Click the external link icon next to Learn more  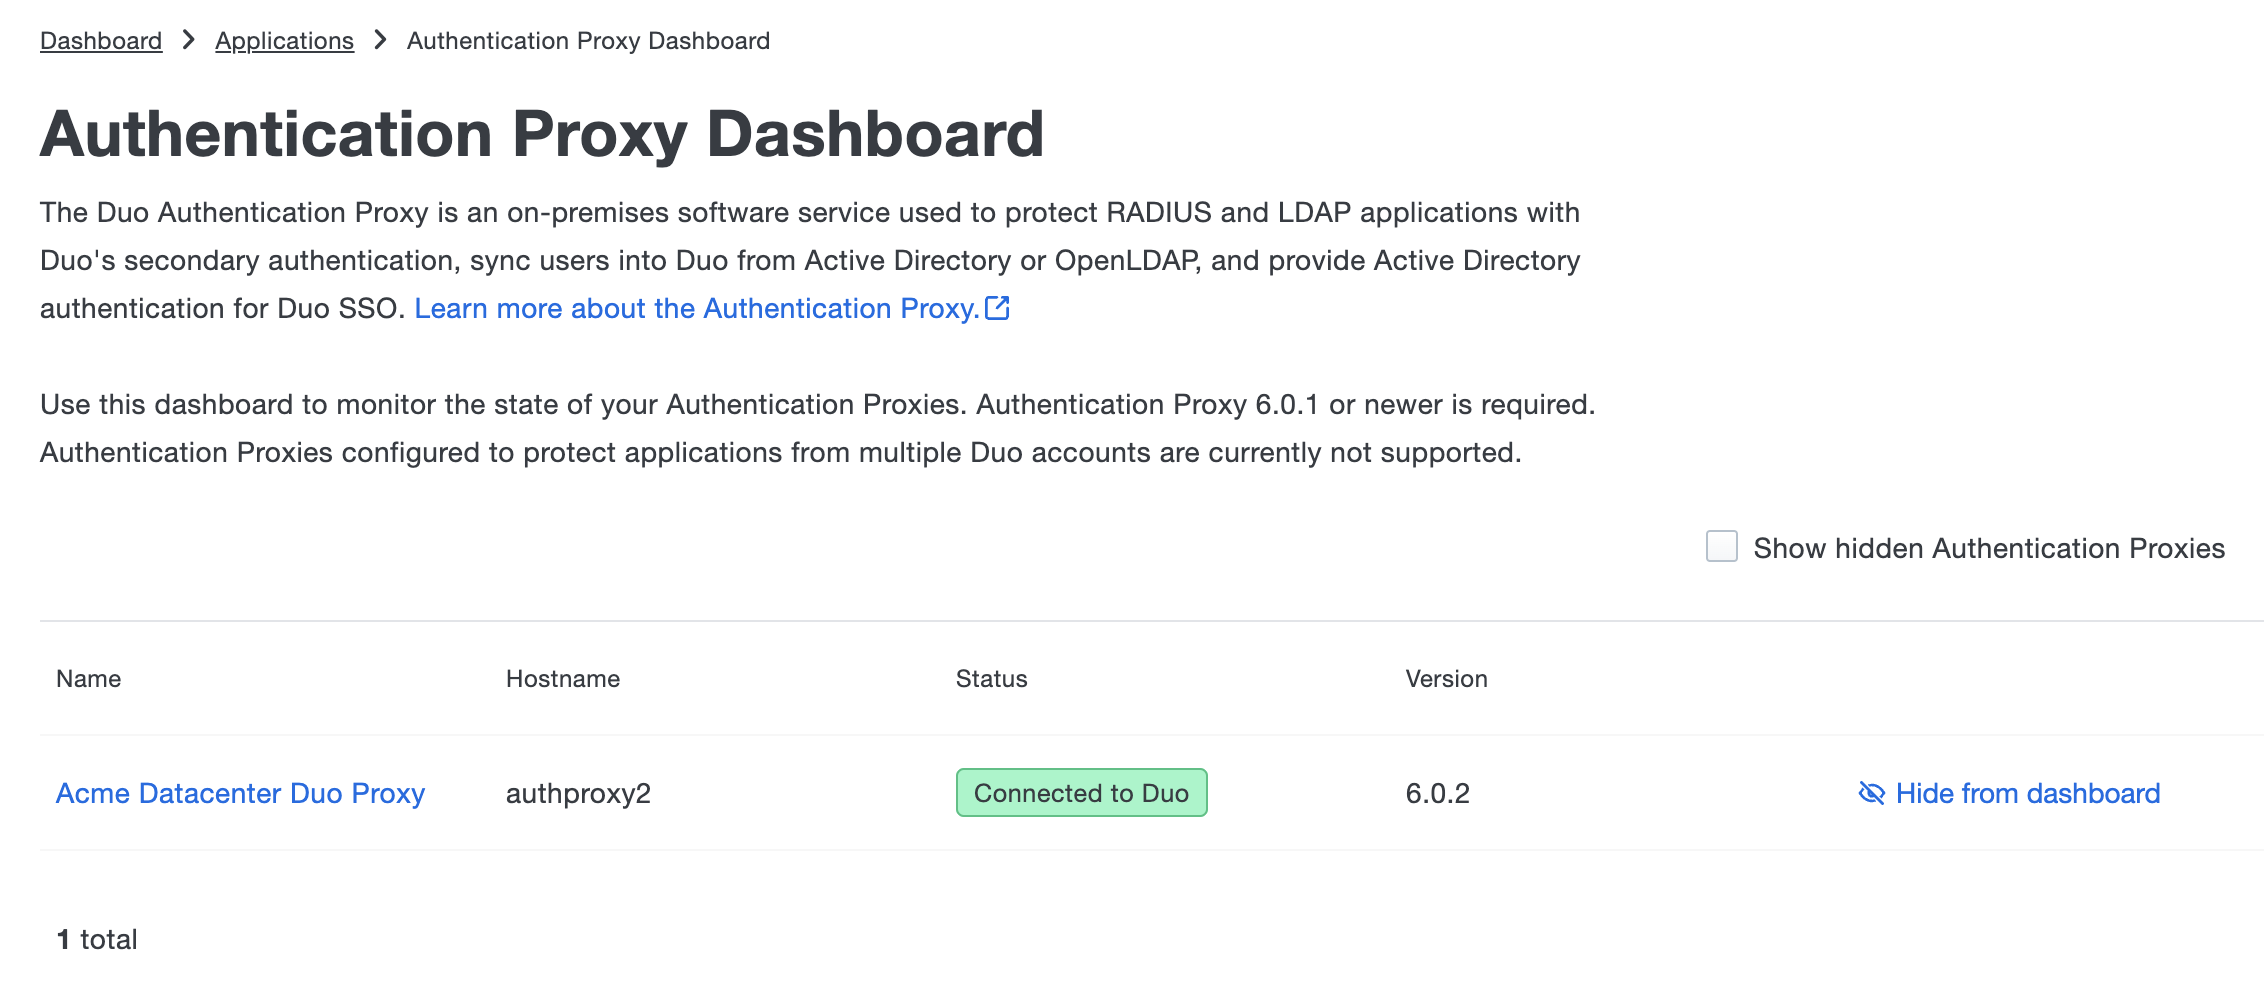[x=996, y=308]
